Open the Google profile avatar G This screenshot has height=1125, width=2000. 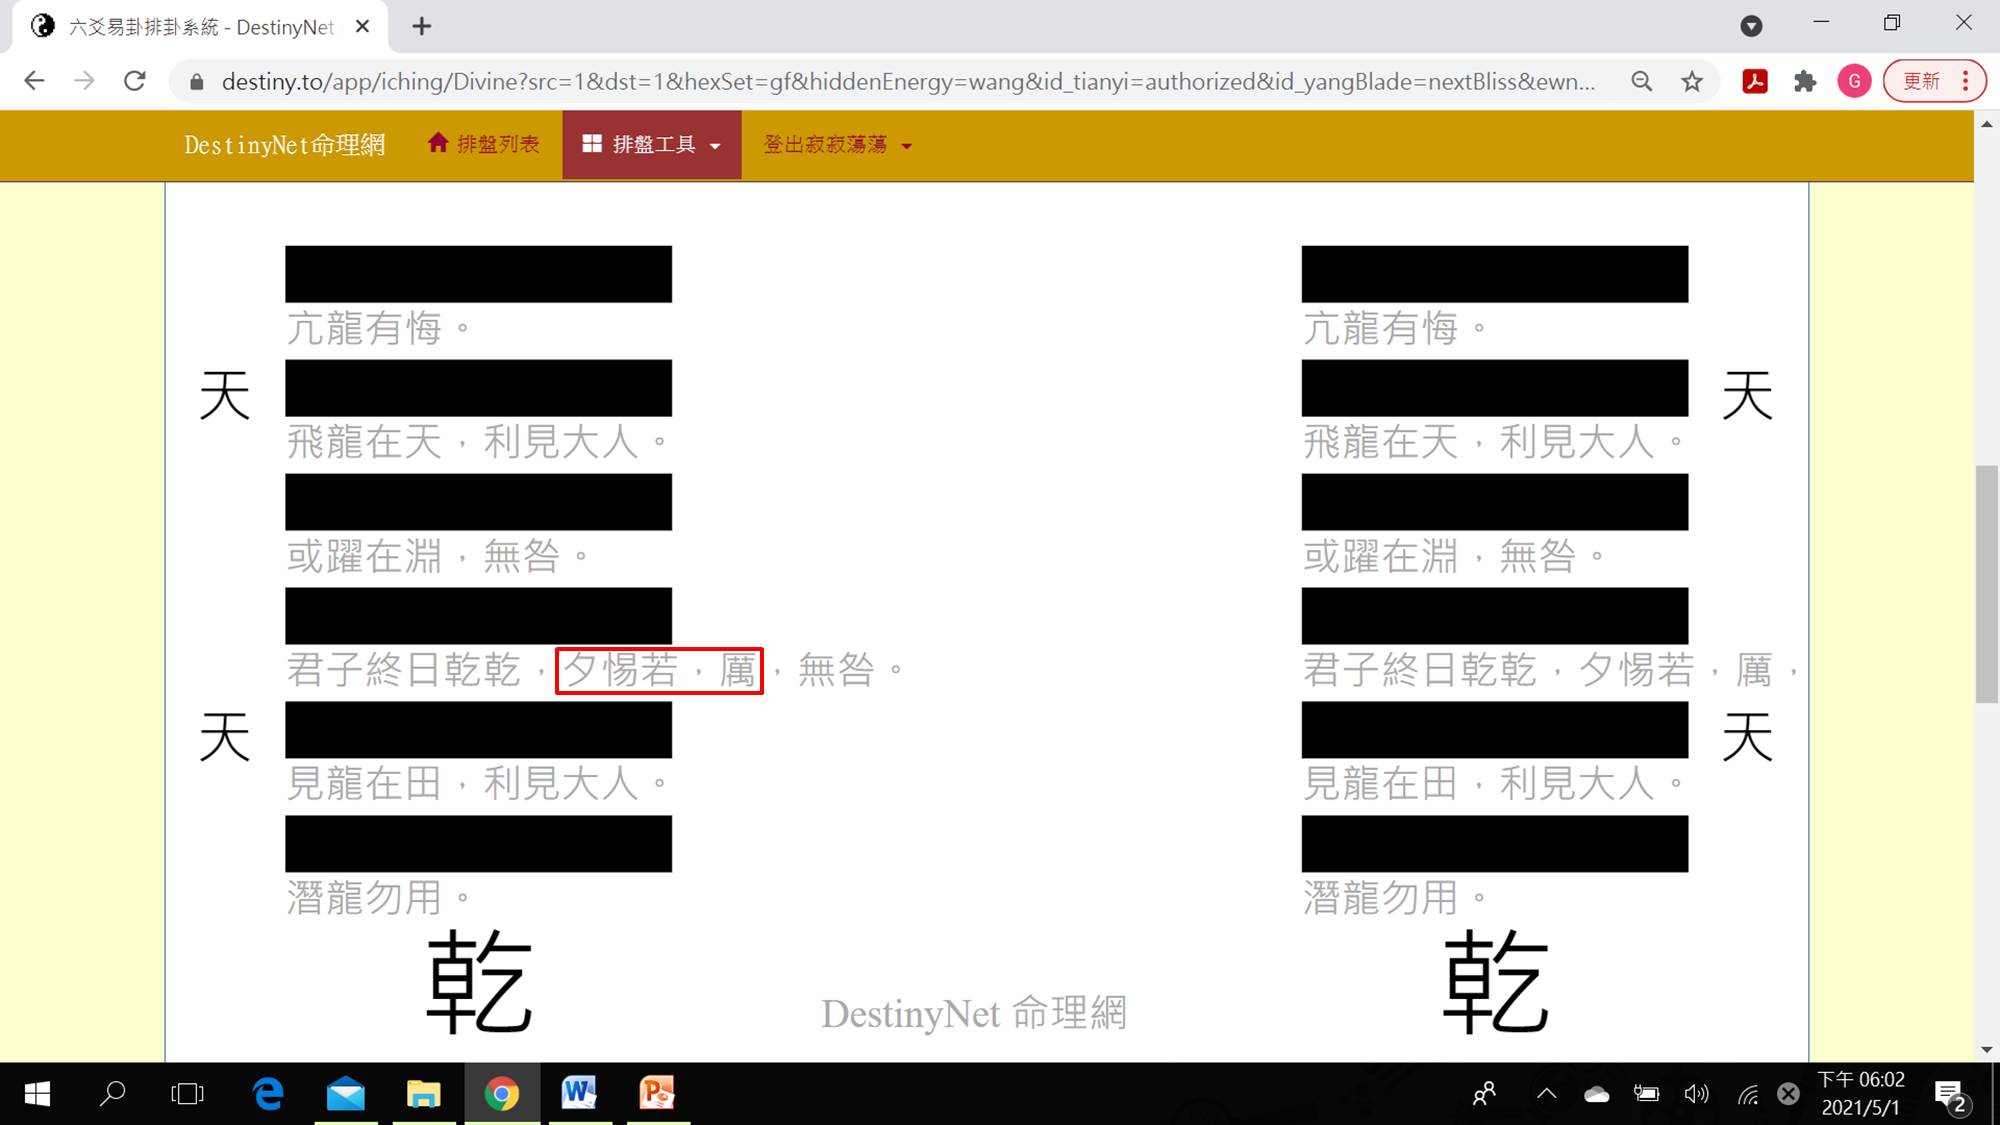point(1853,81)
